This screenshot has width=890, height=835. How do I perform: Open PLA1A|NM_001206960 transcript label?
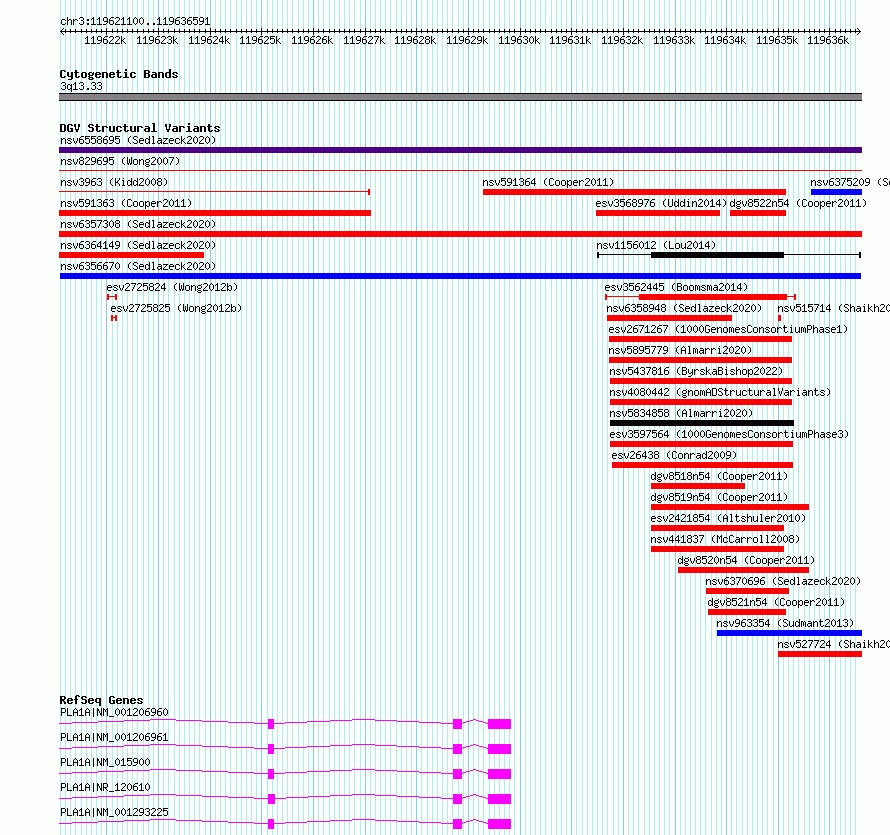(114, 712)
